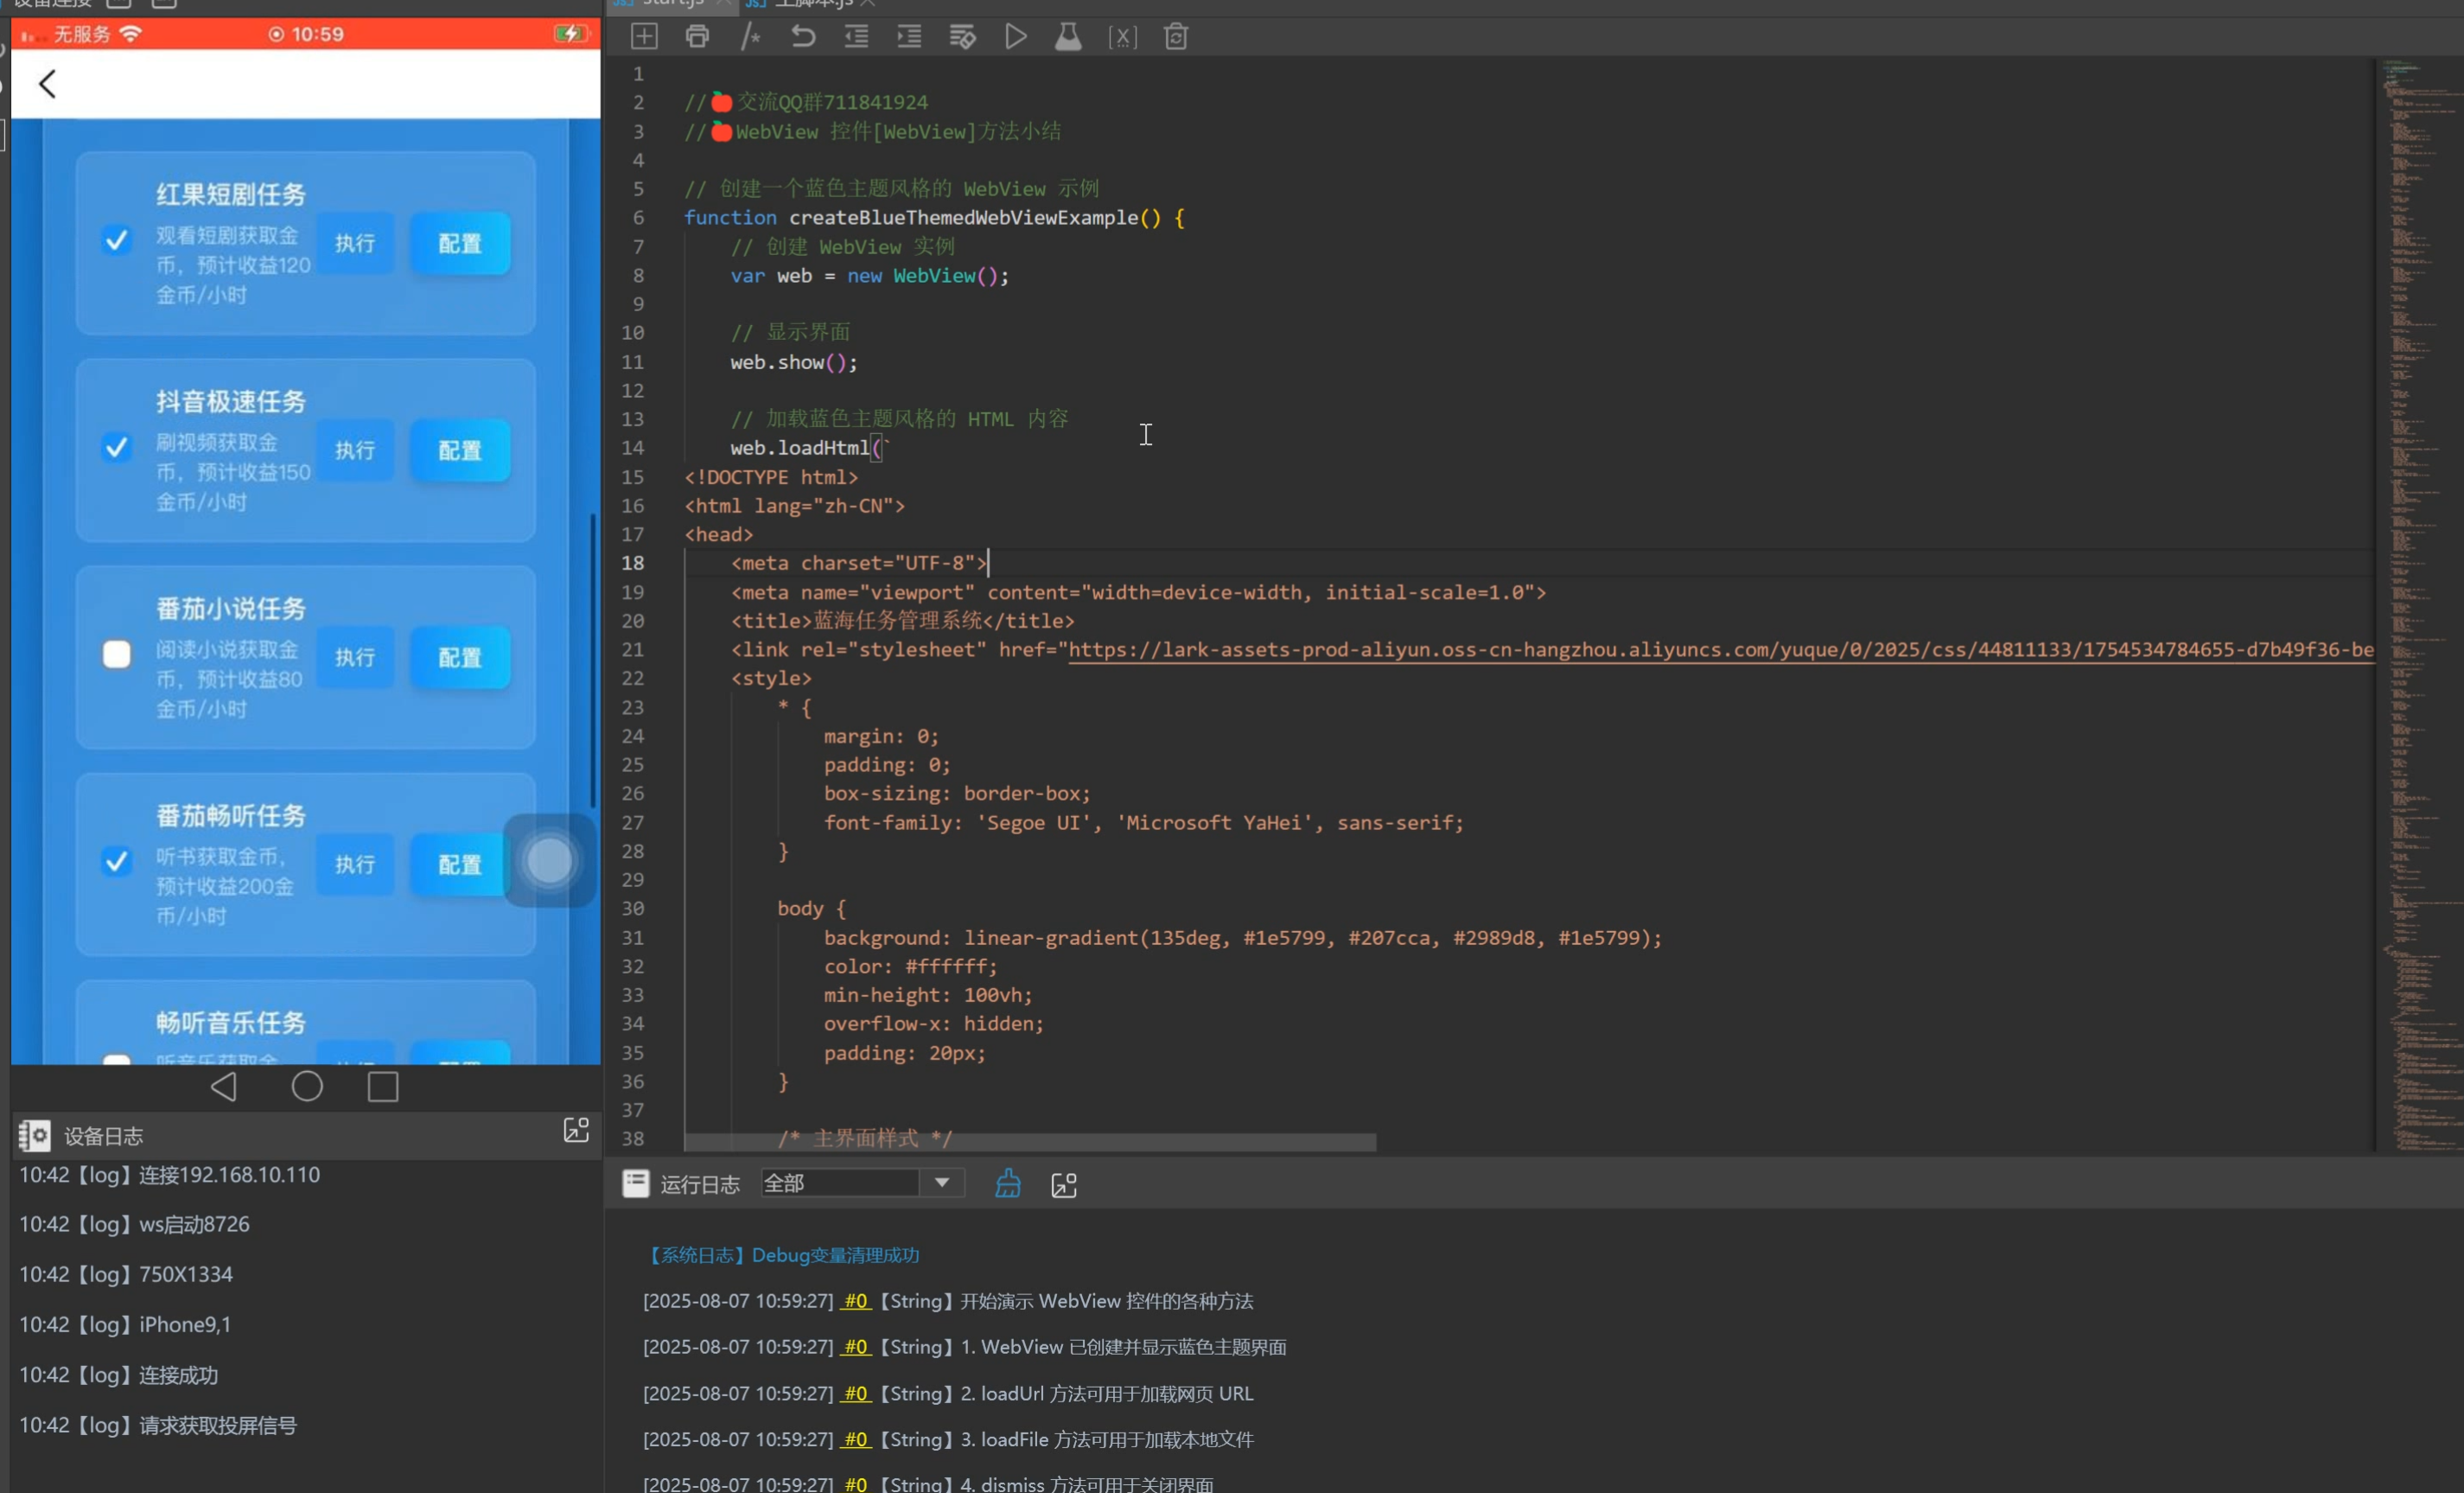This screenshot has width=2464, height=1493.
Task: Click the 交流QQ群711841924 comment line
Action: pos(806,102)
